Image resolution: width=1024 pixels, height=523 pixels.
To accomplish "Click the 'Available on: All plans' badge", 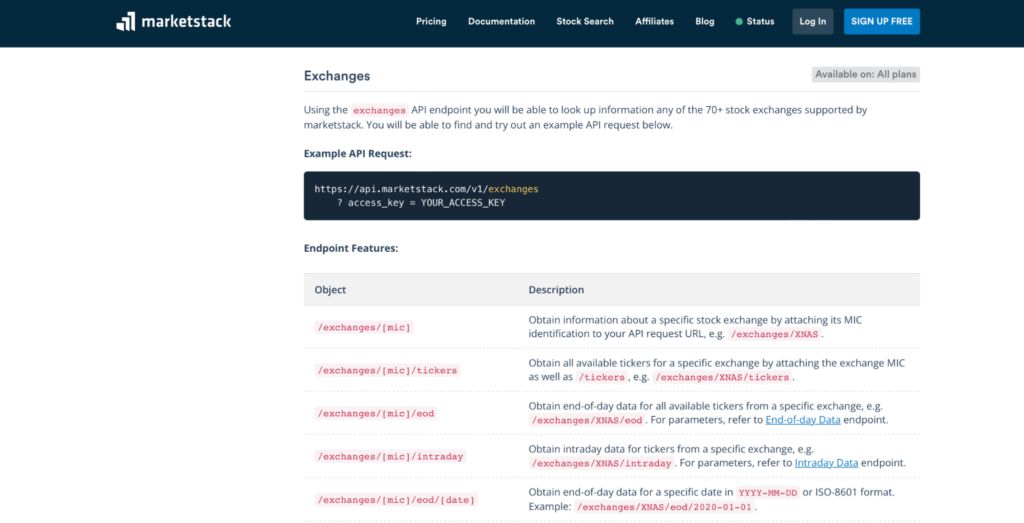I will click(866, 74).
